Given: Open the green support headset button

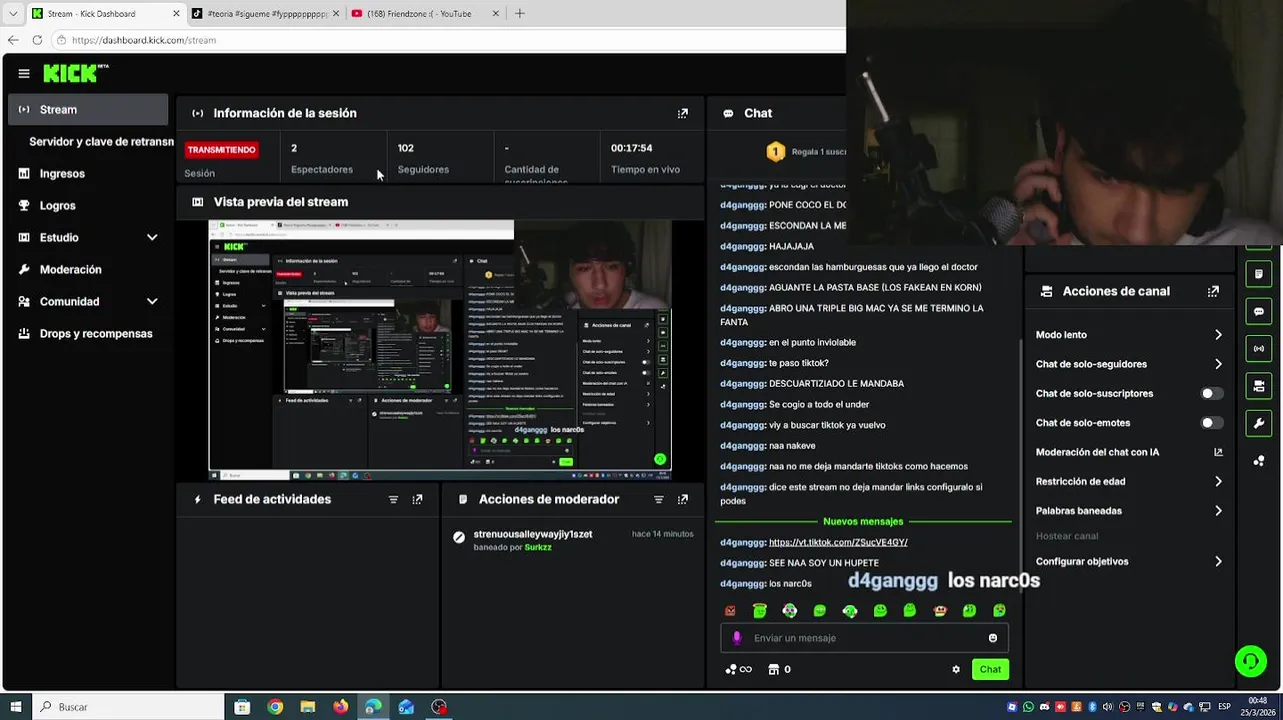Looking at the screenshot, I should [1250, 661].
